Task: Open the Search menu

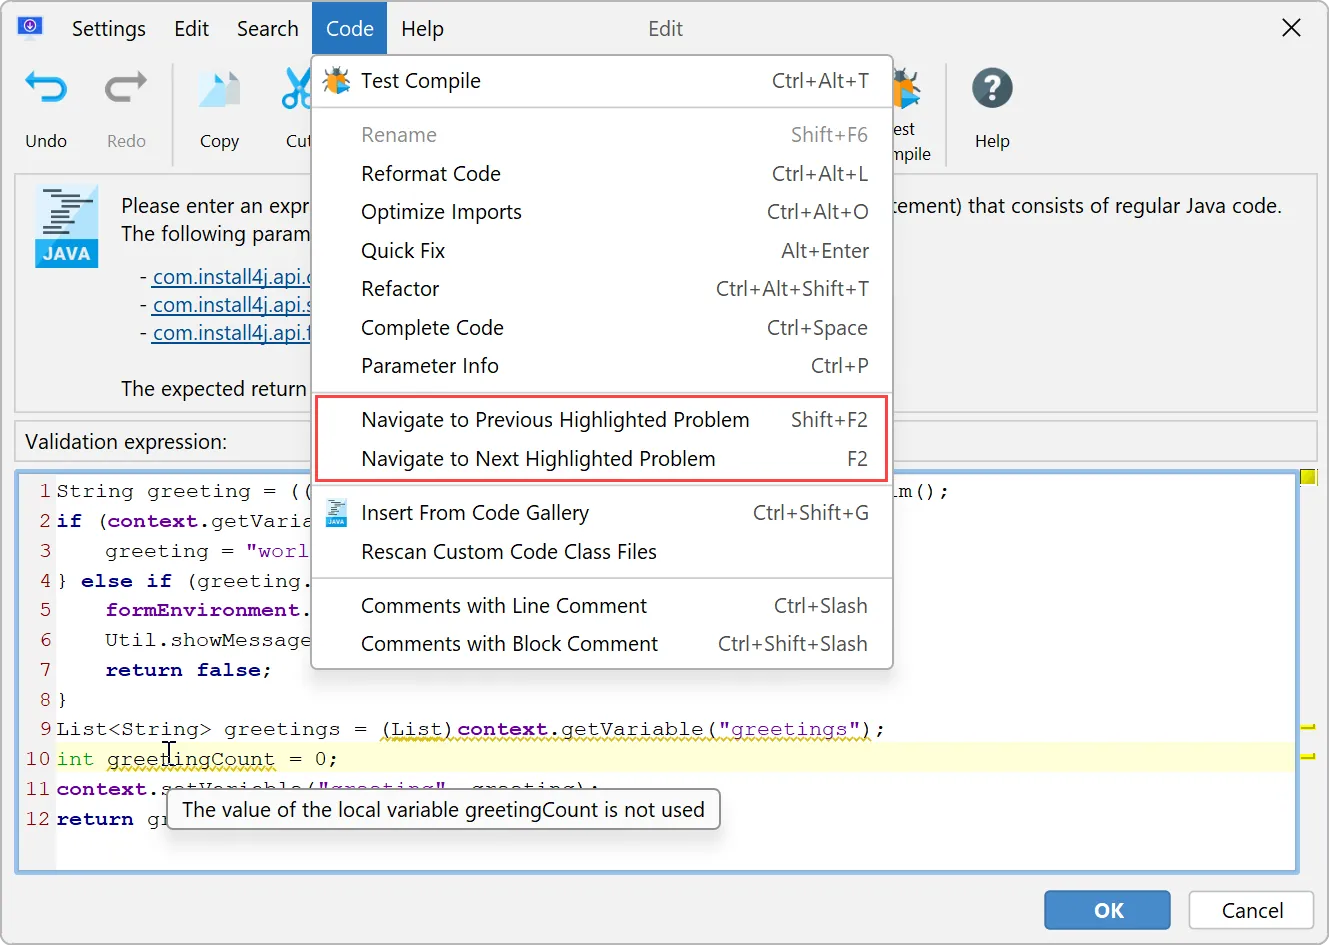Action: click(x=267, y=28)
